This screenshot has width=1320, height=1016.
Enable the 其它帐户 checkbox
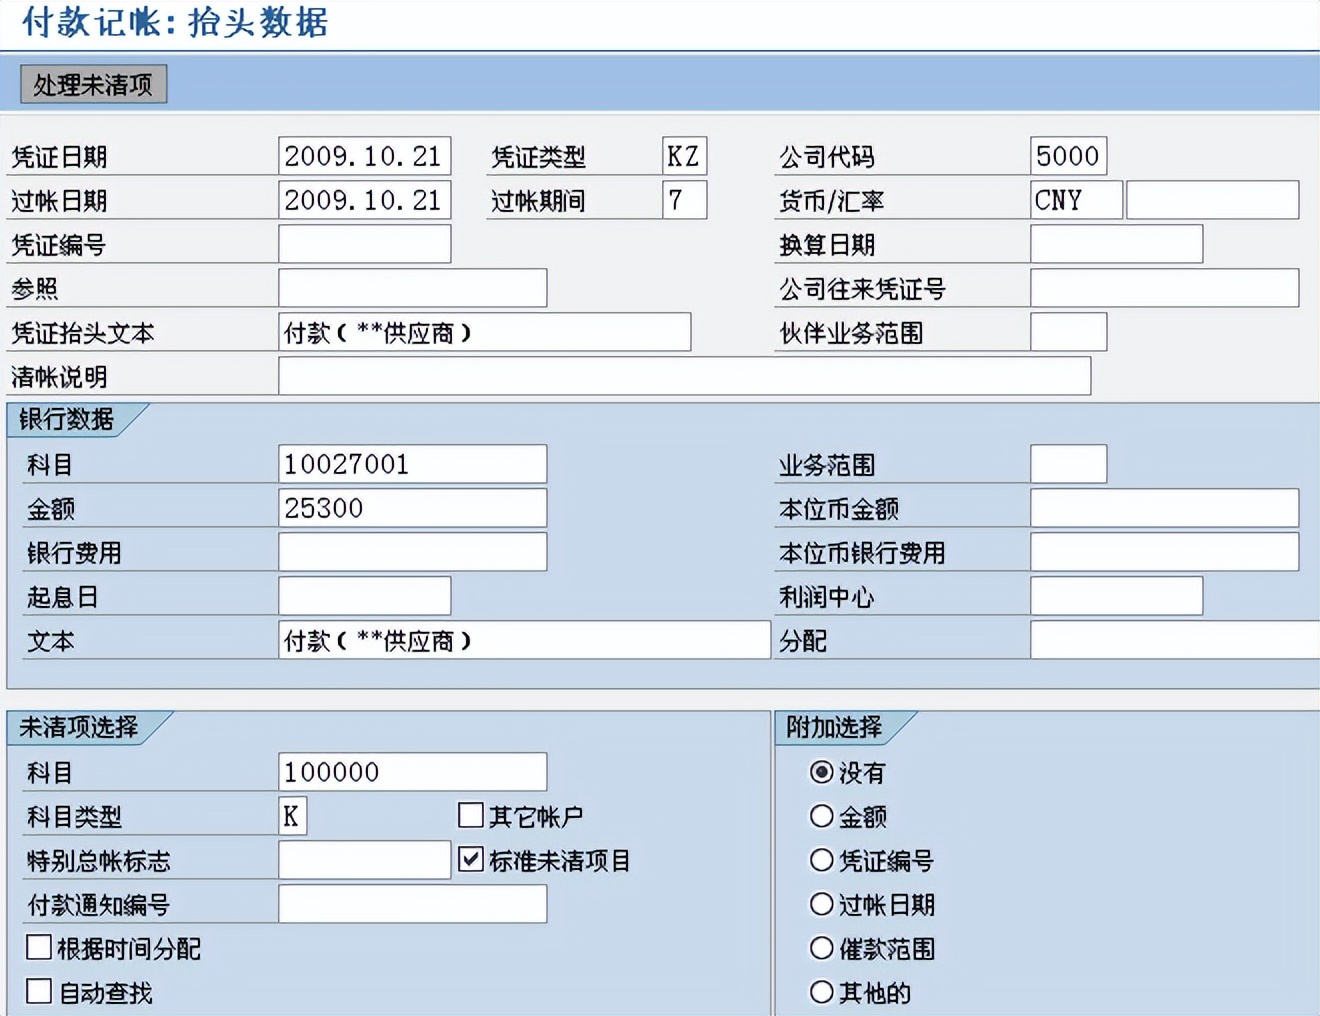[x=470, y=816]
